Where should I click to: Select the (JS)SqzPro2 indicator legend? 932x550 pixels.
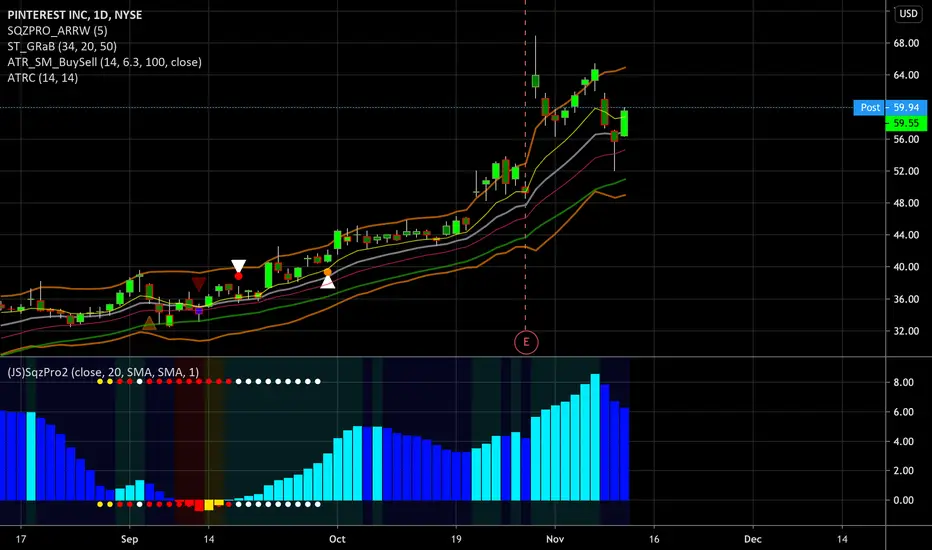tap(103, 372)
